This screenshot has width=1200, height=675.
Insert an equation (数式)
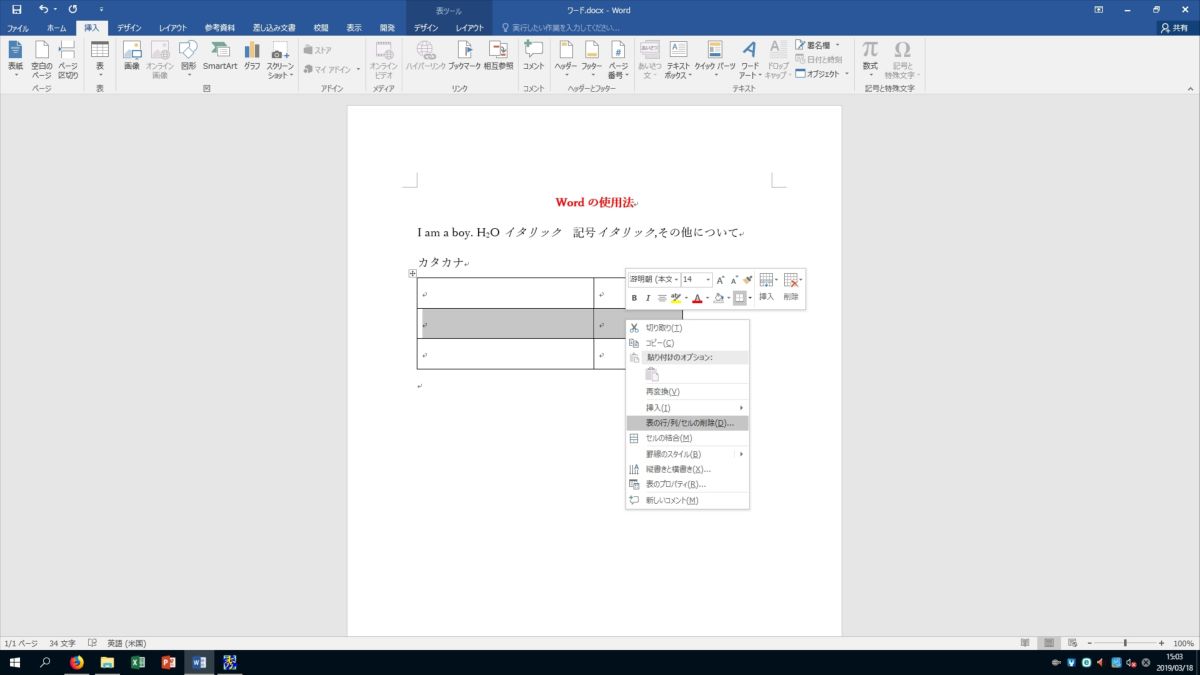click(870, 60)
